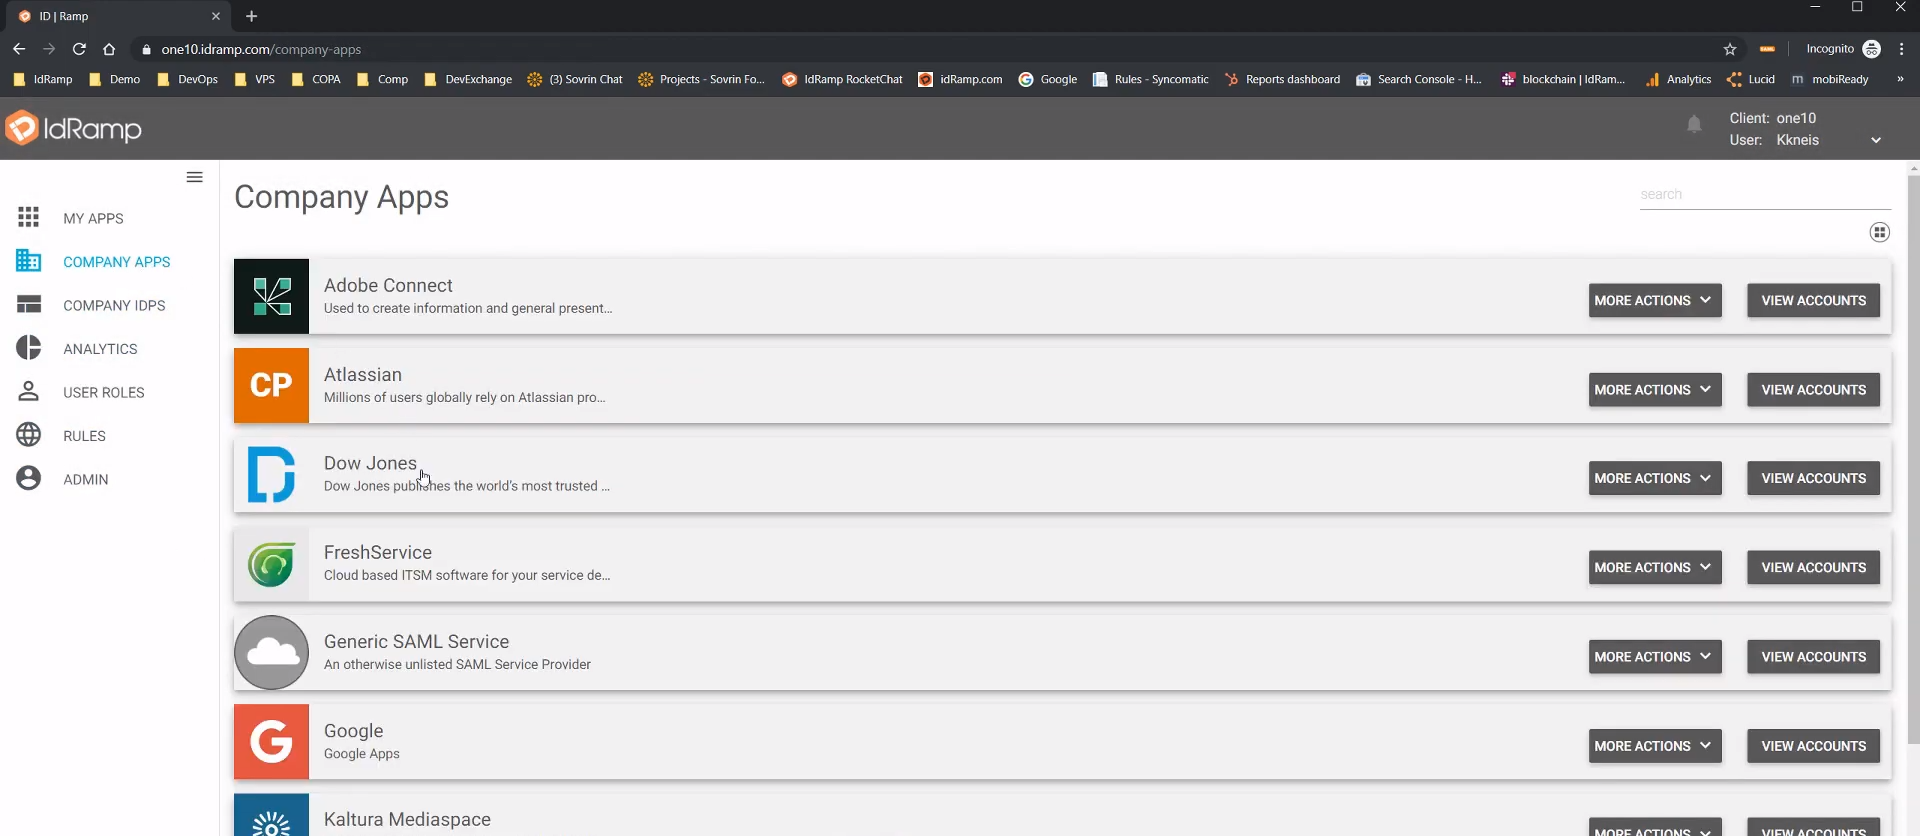The height and width of the screenshot is (836, 1920).
Task: Click the Incognito profile icon
Action: click(1872, 49)
